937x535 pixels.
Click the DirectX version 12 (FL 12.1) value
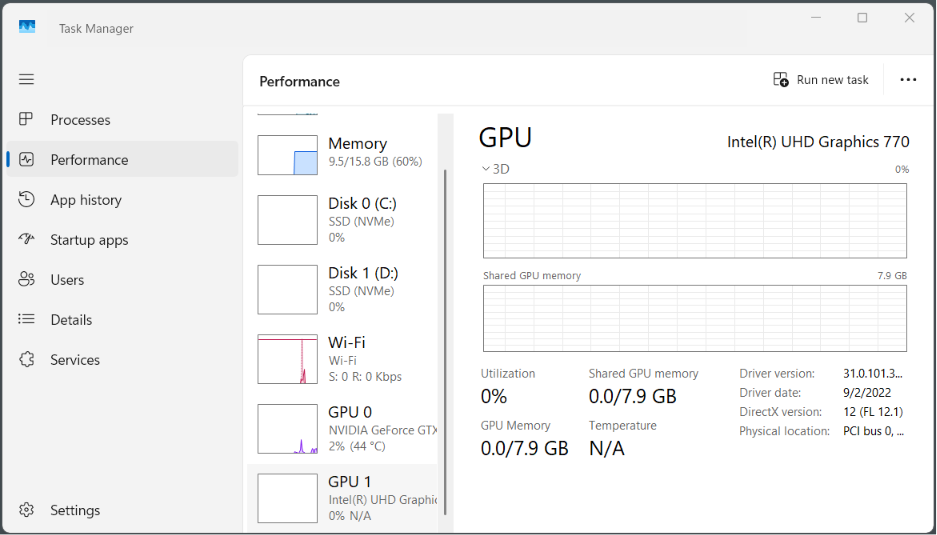pos(873,412)
